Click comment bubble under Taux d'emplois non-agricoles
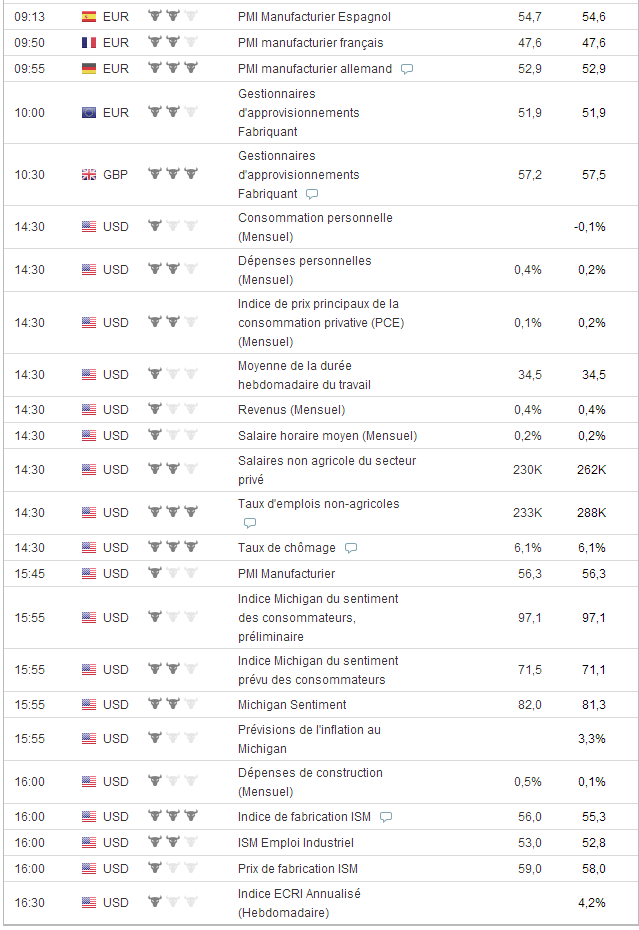The image size is (639, 930). click(x=250, y=523)
